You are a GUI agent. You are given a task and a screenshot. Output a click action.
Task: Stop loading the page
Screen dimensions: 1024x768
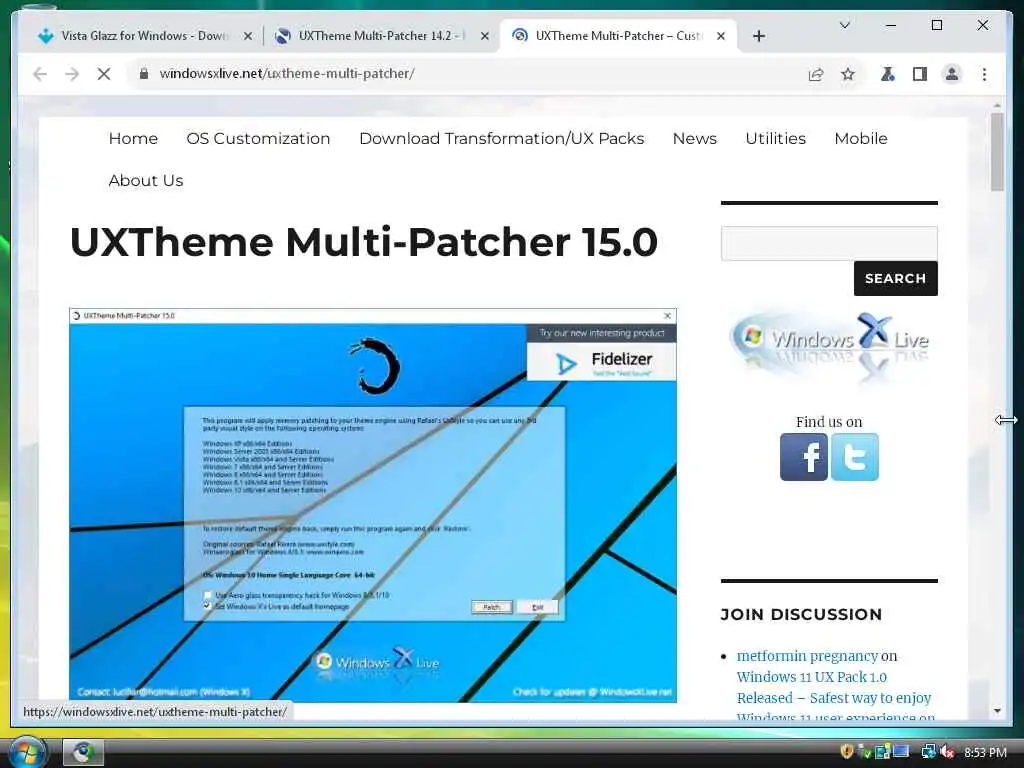pos(104,74)
